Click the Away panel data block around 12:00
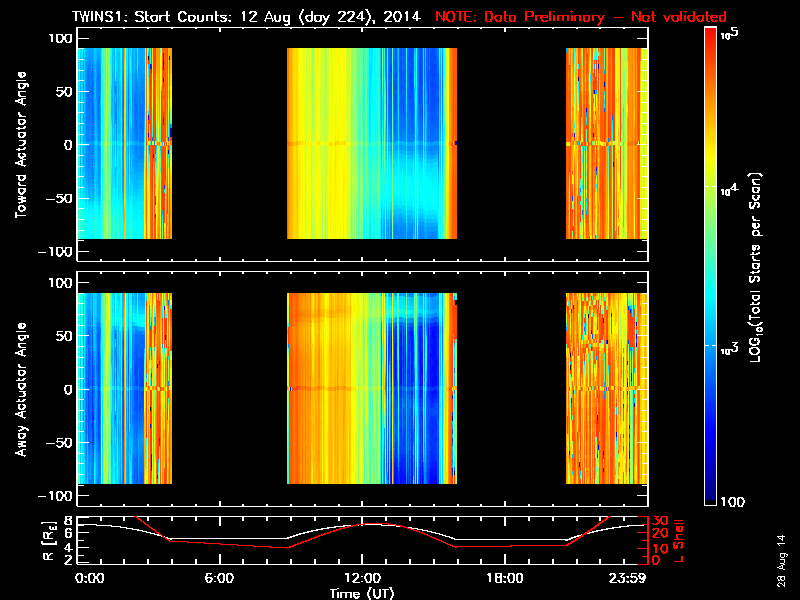Viewport: 800px width, 600px height. click(372, 388)
